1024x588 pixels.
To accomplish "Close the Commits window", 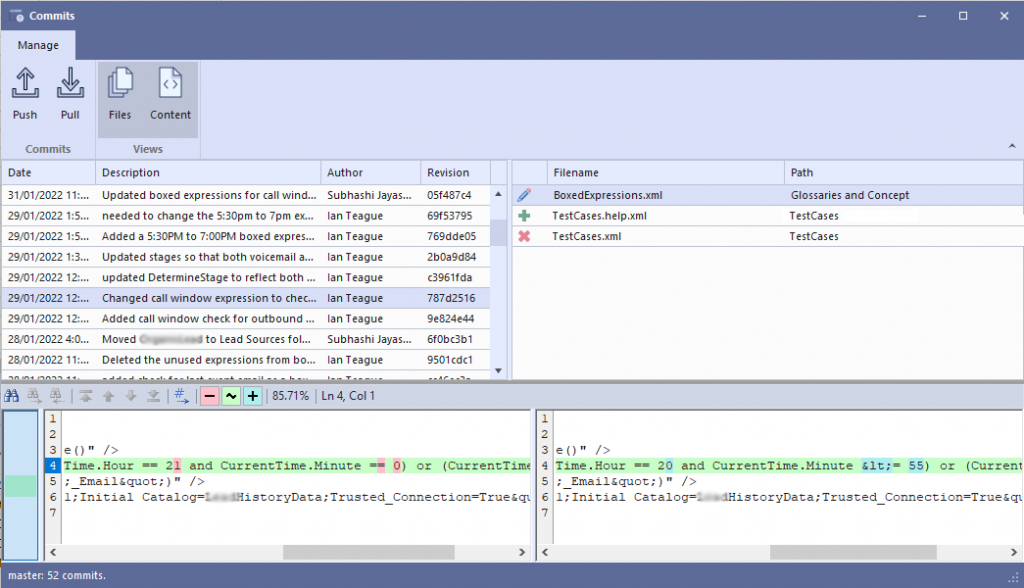I will (1004, 16).
